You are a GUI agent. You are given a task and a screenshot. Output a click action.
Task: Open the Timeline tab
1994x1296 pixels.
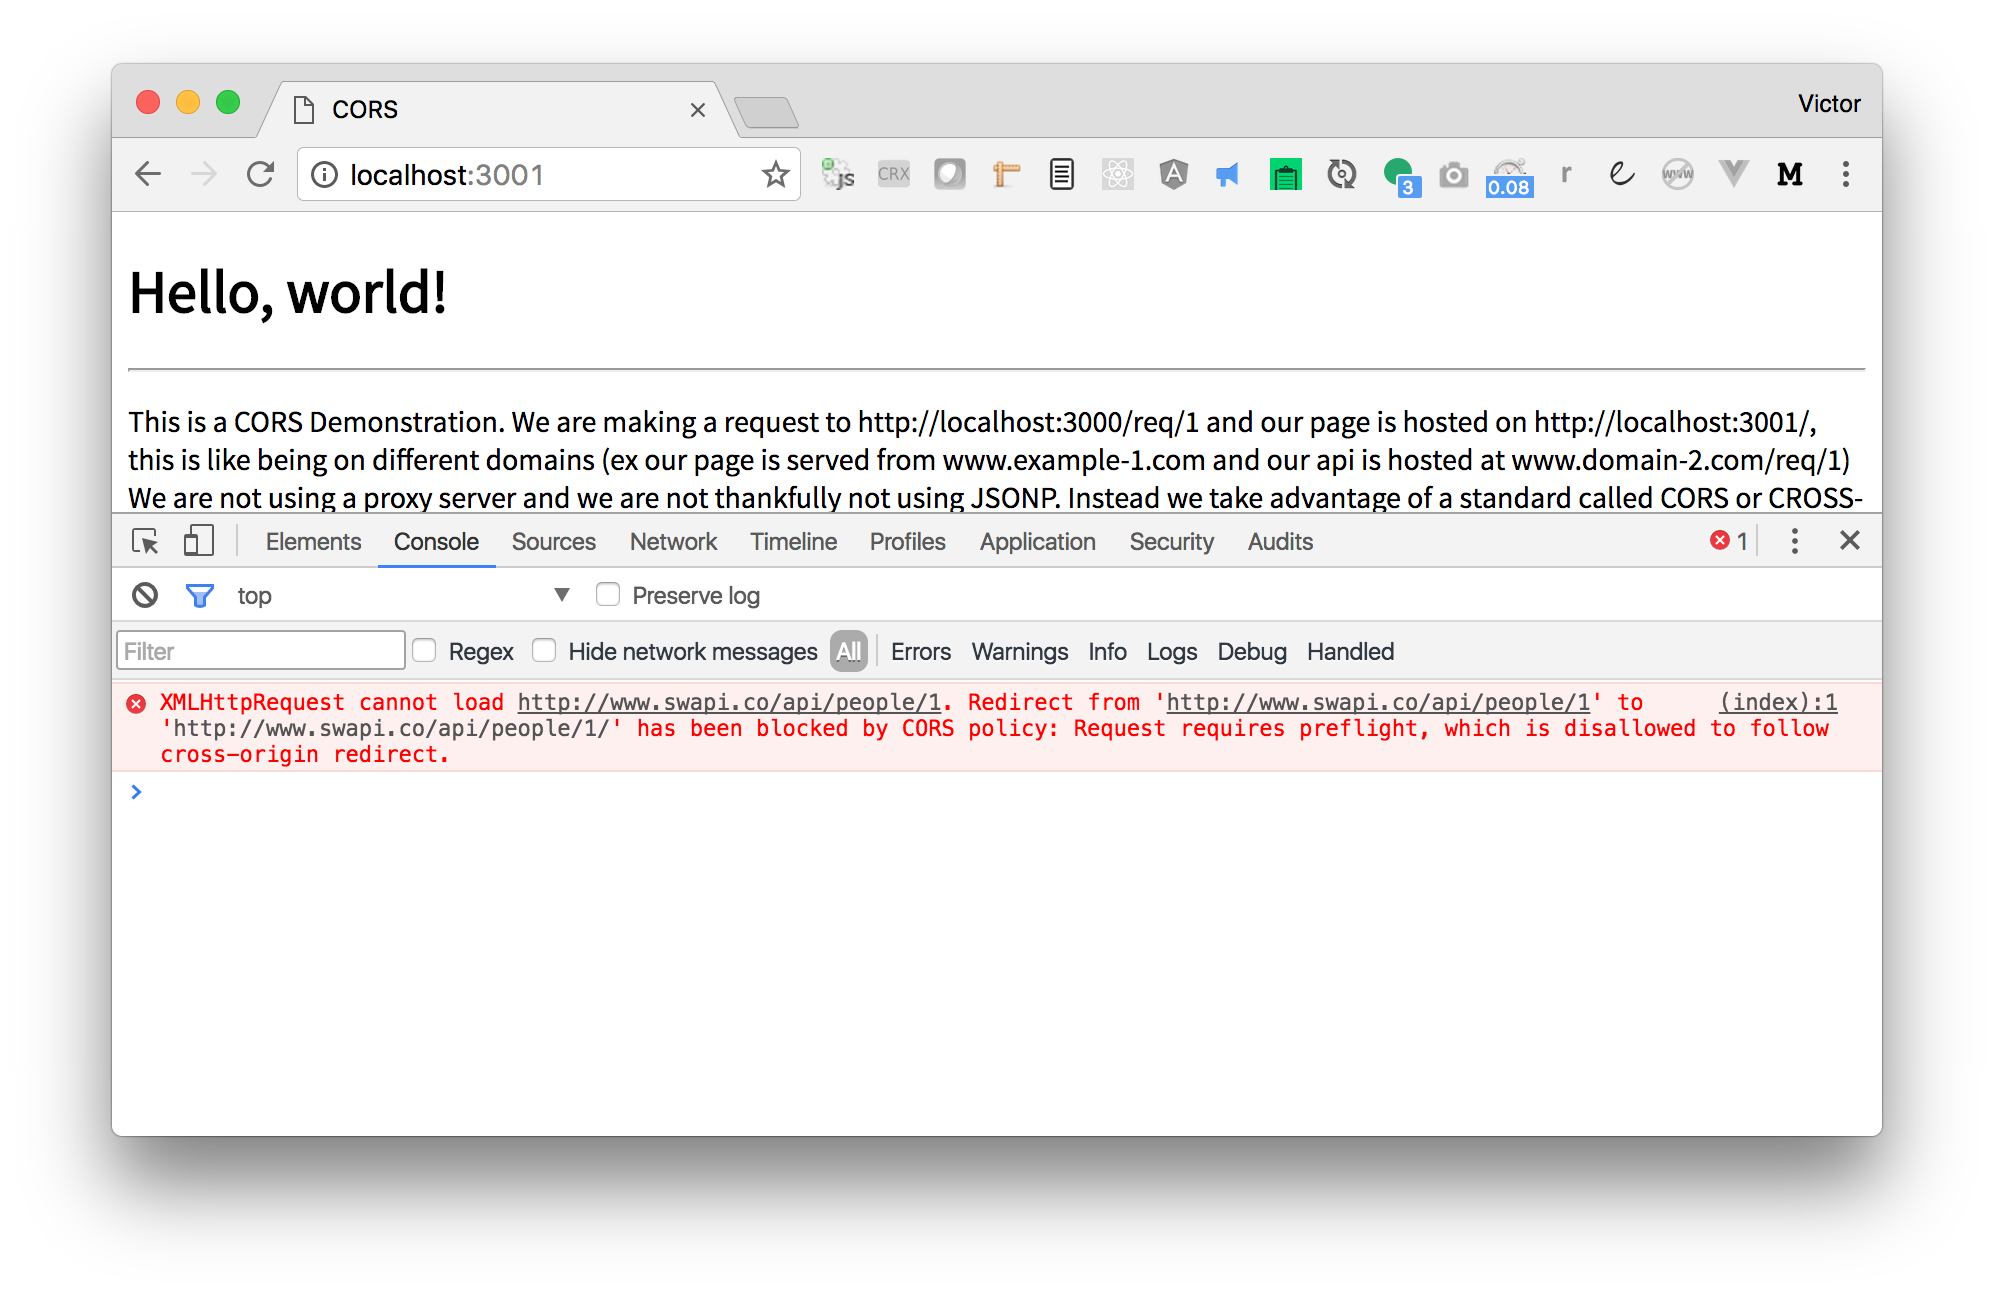click(793, 541)
